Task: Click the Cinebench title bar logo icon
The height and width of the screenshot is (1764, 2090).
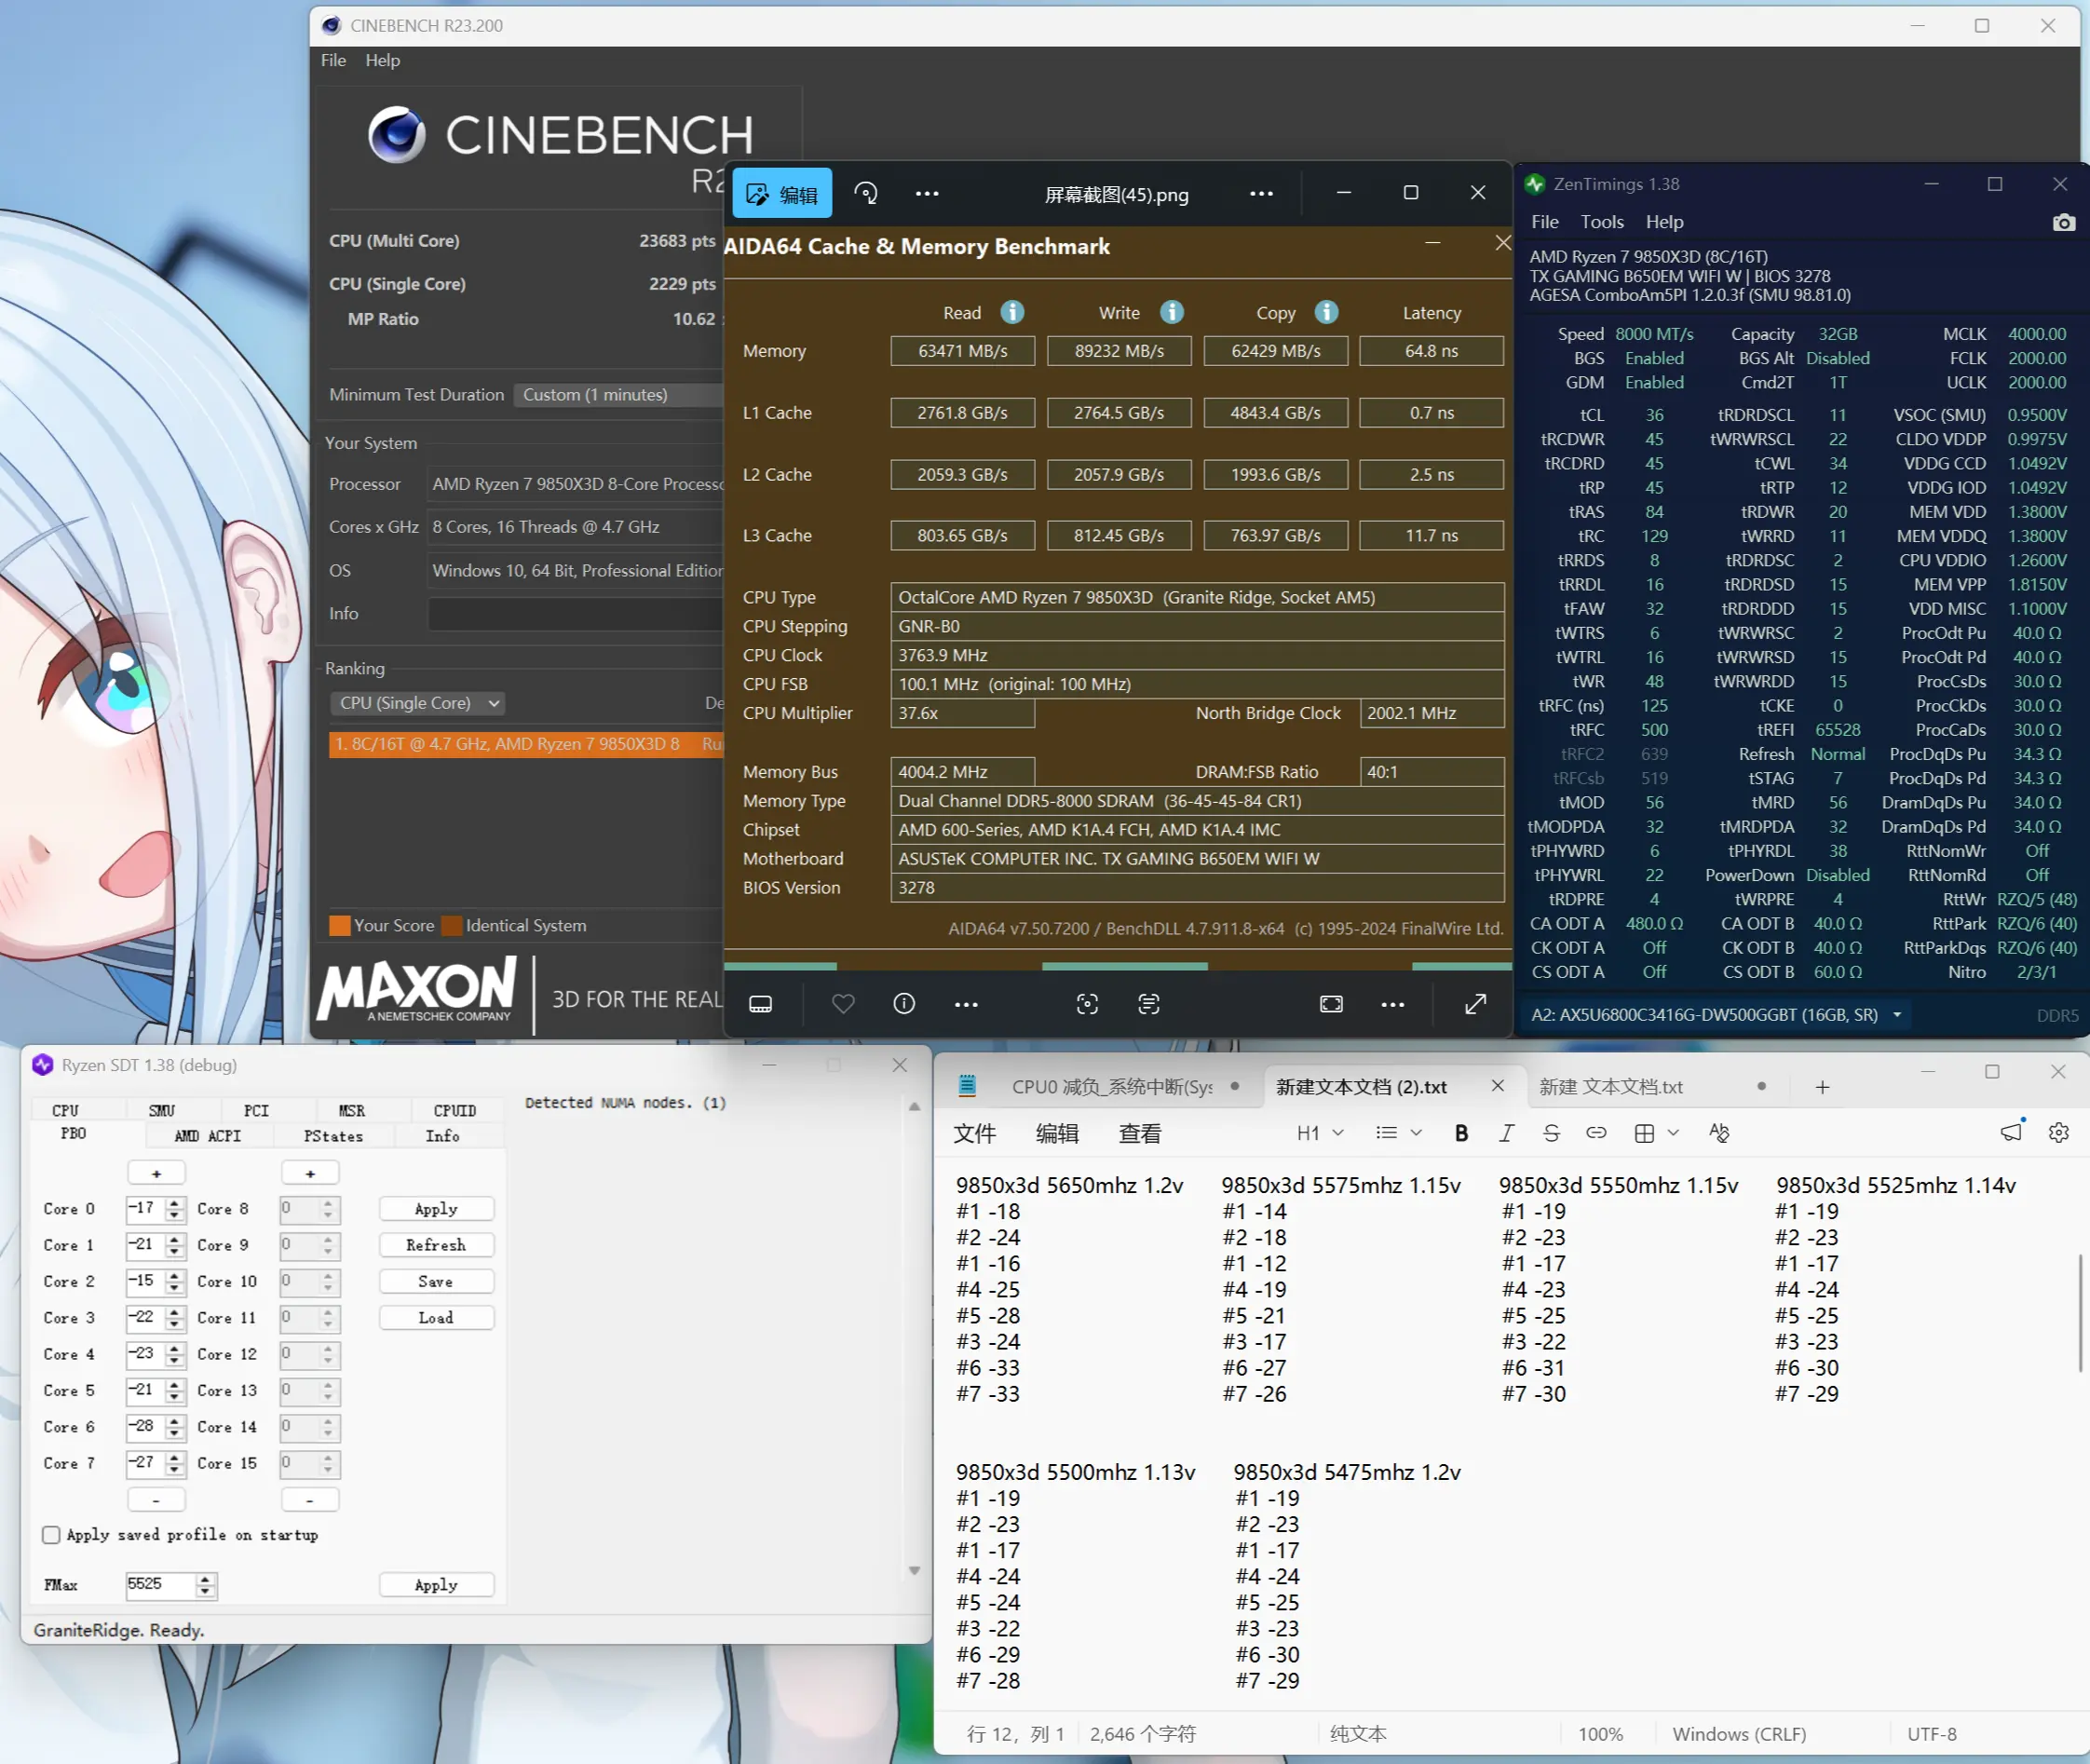Action: [331, 25]
